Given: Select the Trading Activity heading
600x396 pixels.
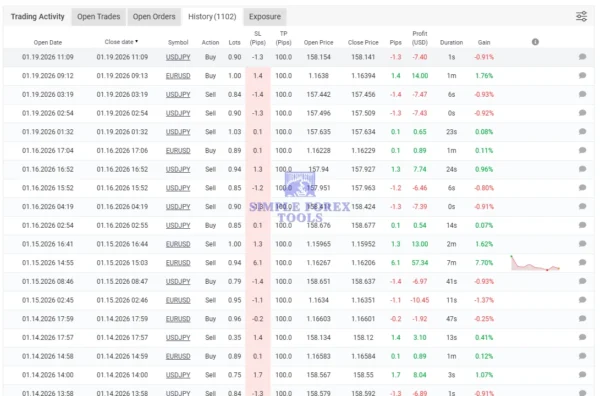Looking at the screenshot, I should click(38, 17).
